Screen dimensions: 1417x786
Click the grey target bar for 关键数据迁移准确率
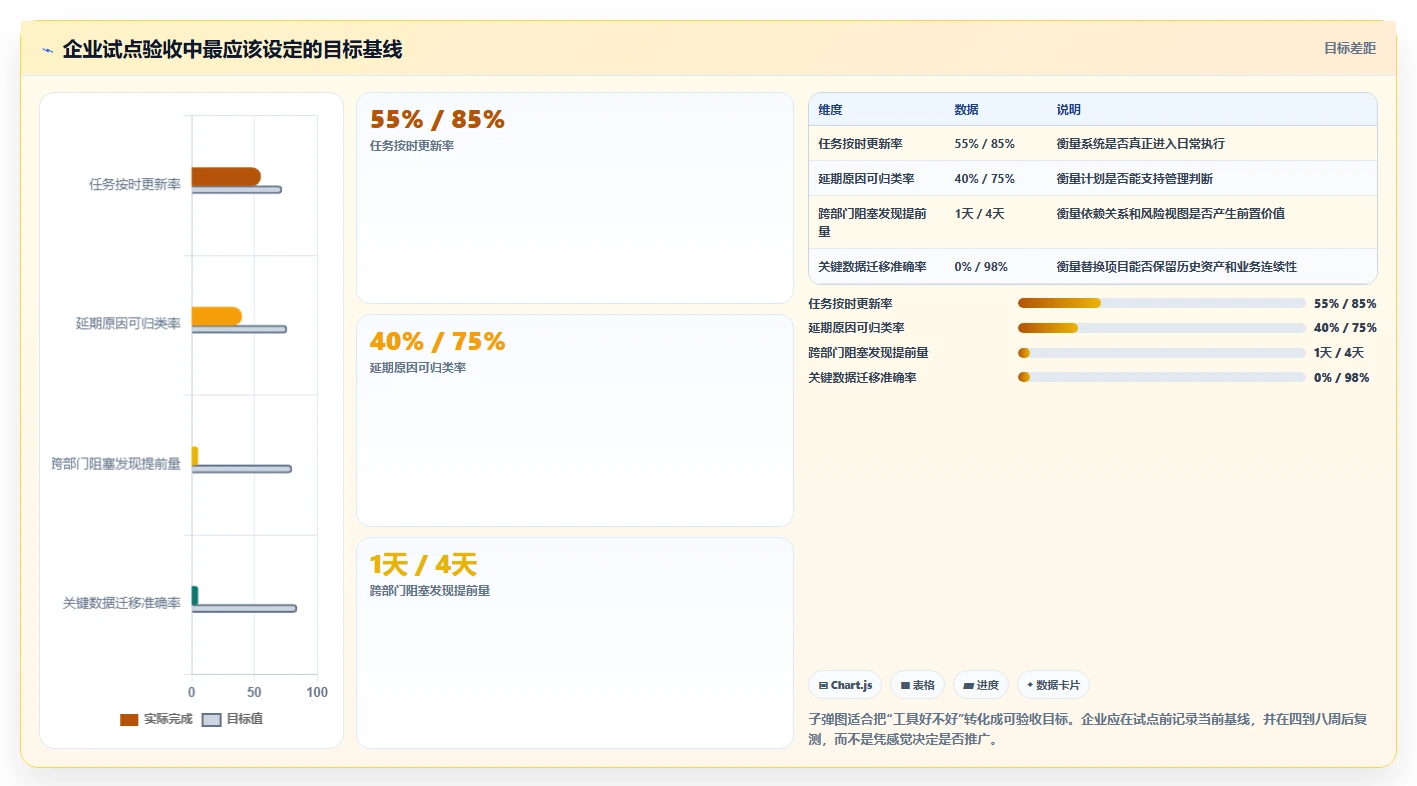(244, 608)
